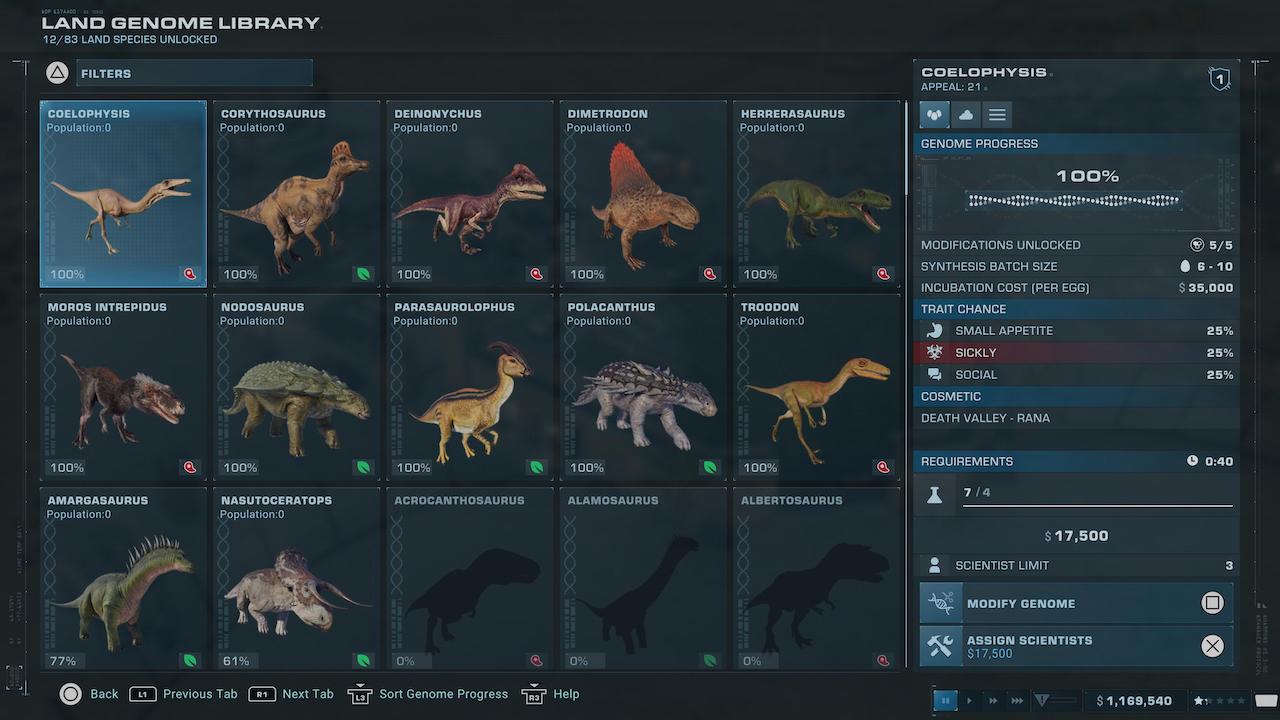Click the Incubation Cost row
Screen dimensions: 1280x720
tap(1076, 287)
